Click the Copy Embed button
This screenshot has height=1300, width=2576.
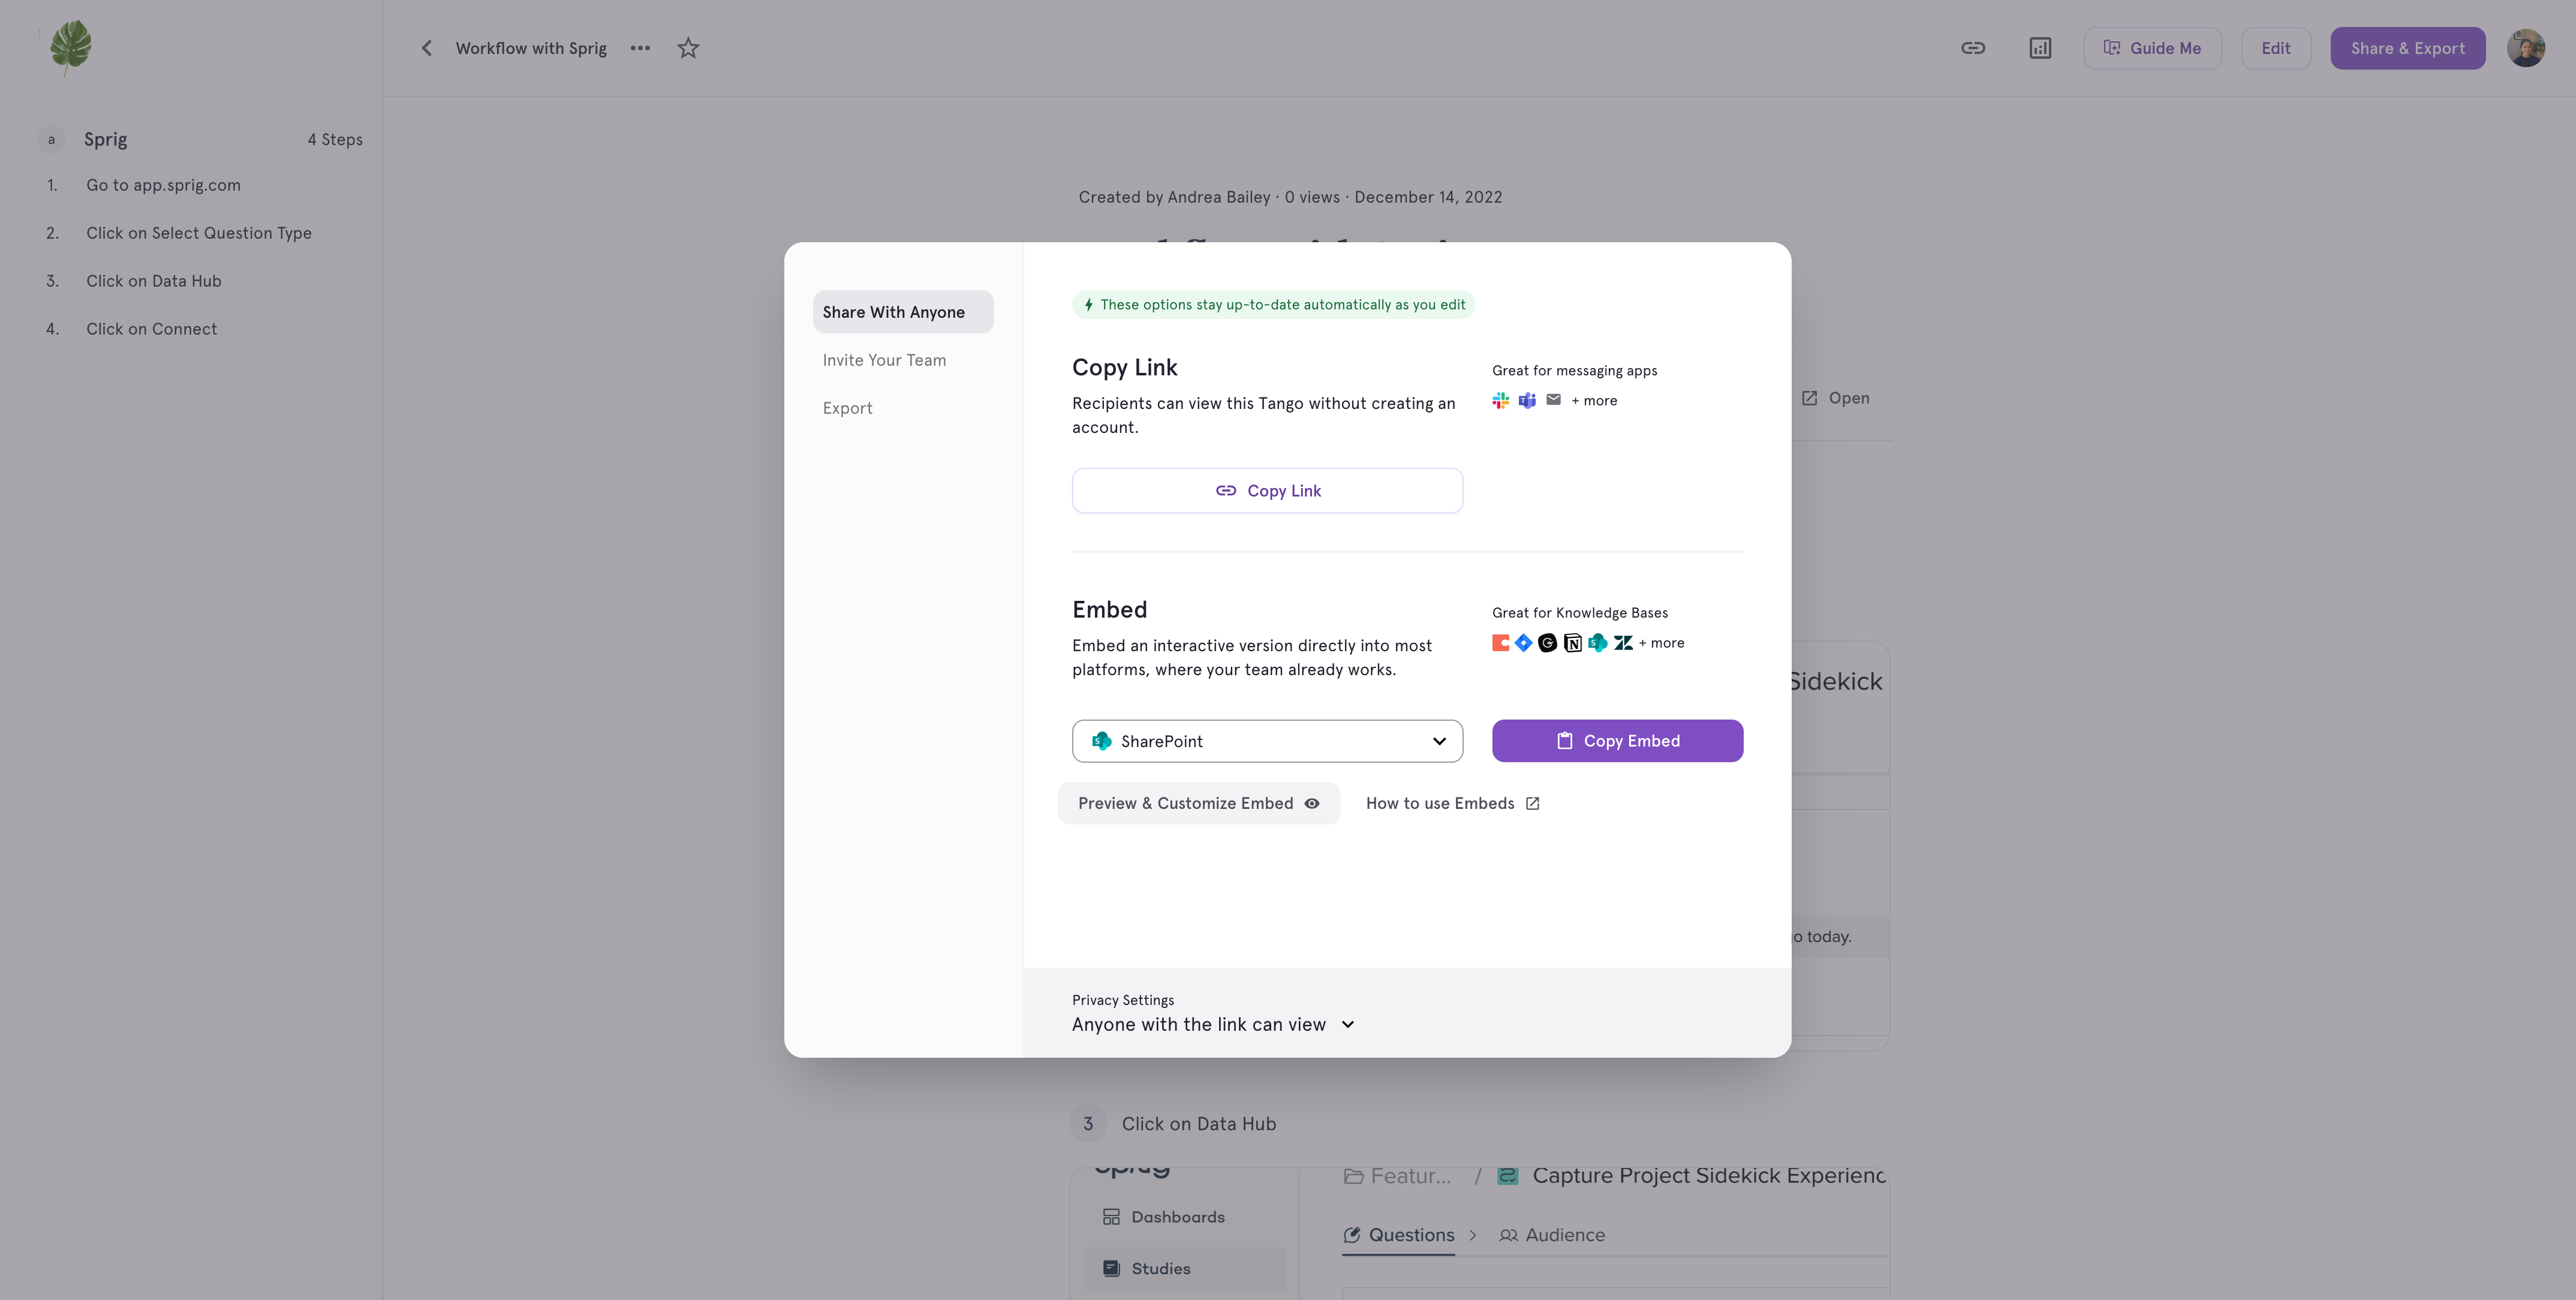pyautogui.click(x=1617, y=741)
